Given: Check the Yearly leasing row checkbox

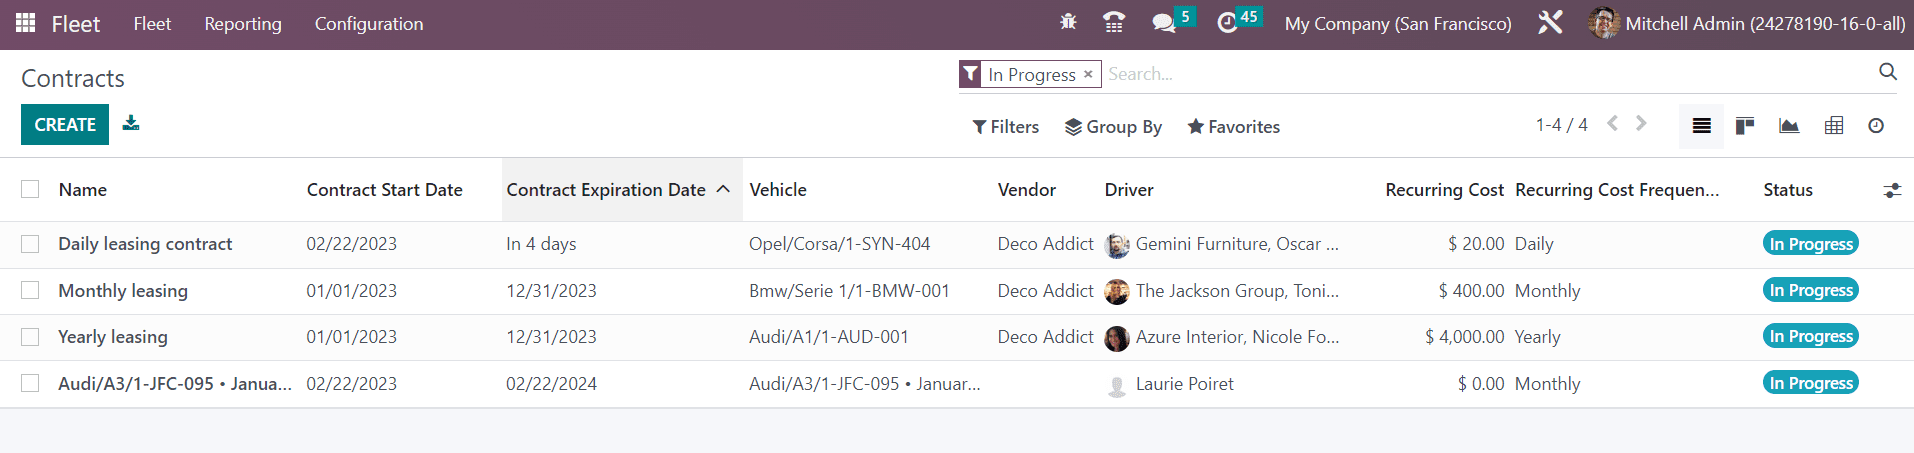Looking at the screenshot, I should click(30, 337).
